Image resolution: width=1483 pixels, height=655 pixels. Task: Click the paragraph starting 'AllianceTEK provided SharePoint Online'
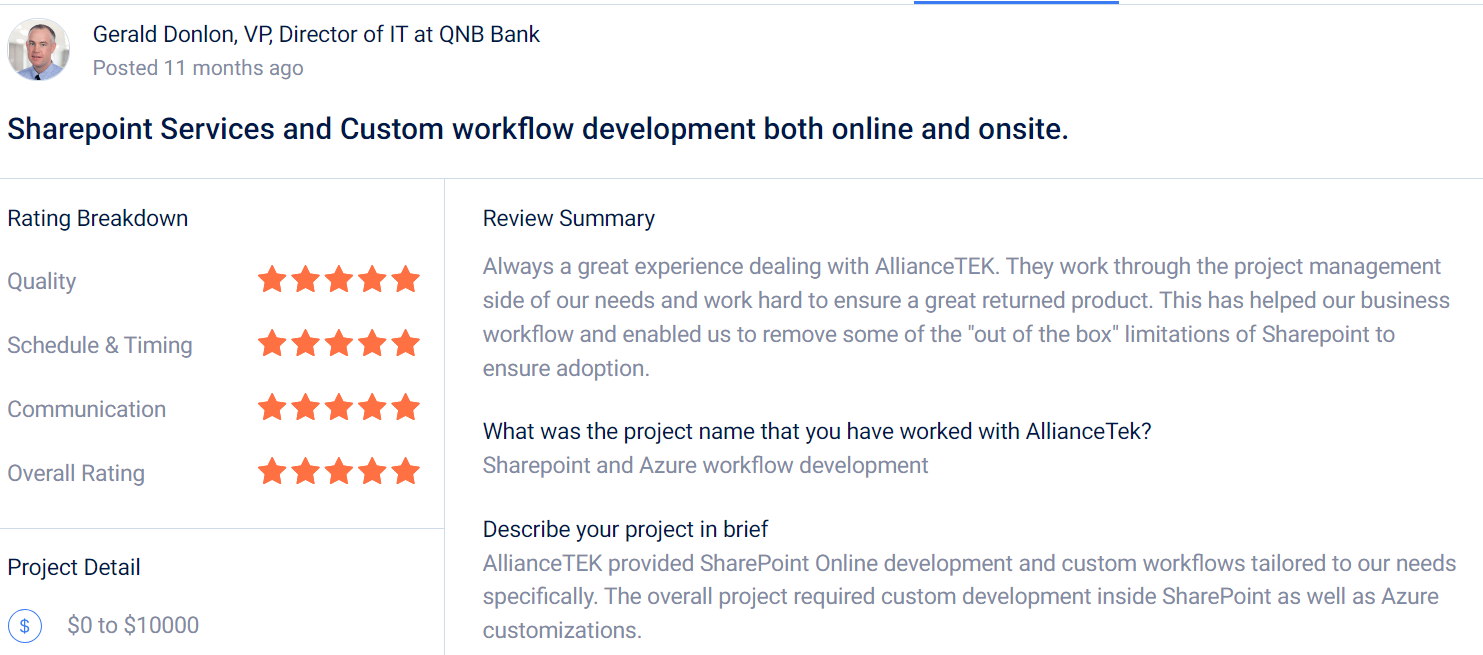click(970, 597)
